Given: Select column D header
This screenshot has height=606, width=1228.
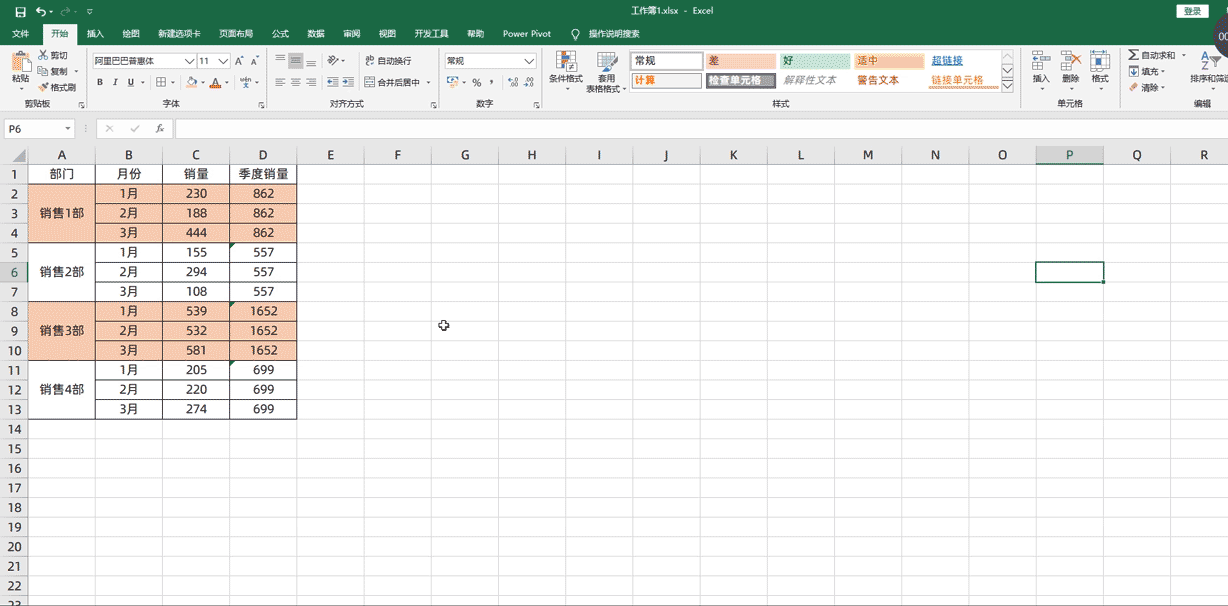Looking at the screenshot, I should tap(263, 155).
